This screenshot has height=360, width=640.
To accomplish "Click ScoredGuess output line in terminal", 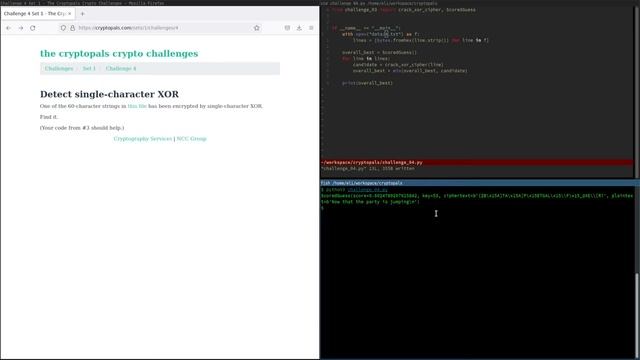I will coord(476,196).
